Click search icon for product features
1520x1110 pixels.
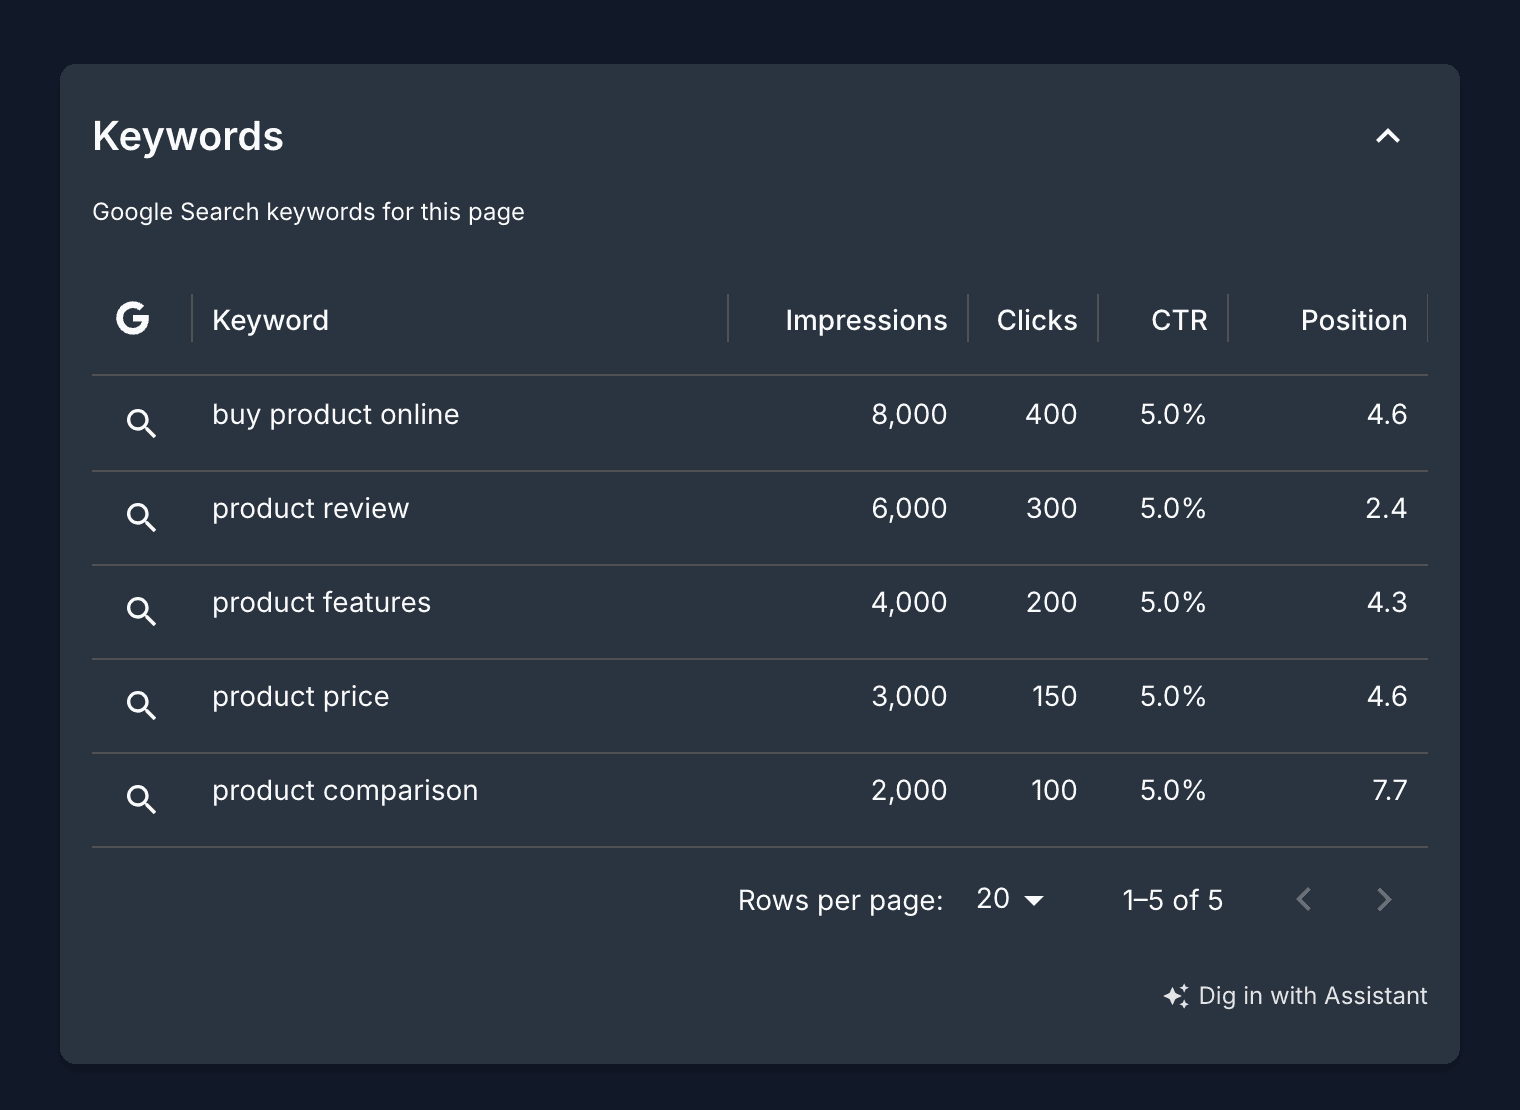pyautogui.click(x=141, y=611)
